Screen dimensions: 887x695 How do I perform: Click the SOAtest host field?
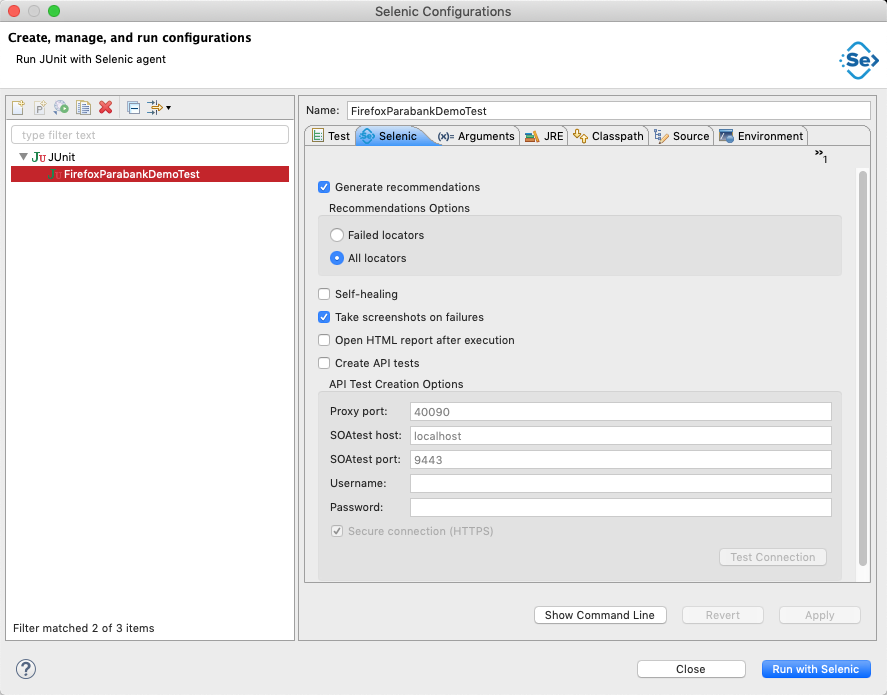point(621,435)
